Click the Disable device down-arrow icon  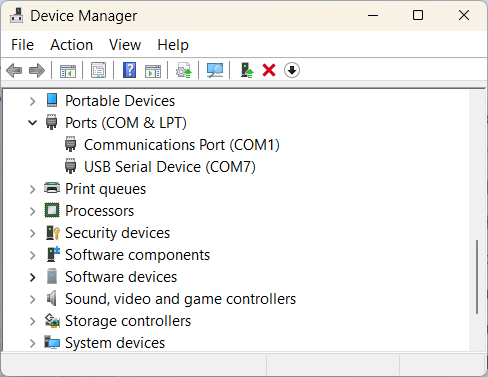pos(292,70)
